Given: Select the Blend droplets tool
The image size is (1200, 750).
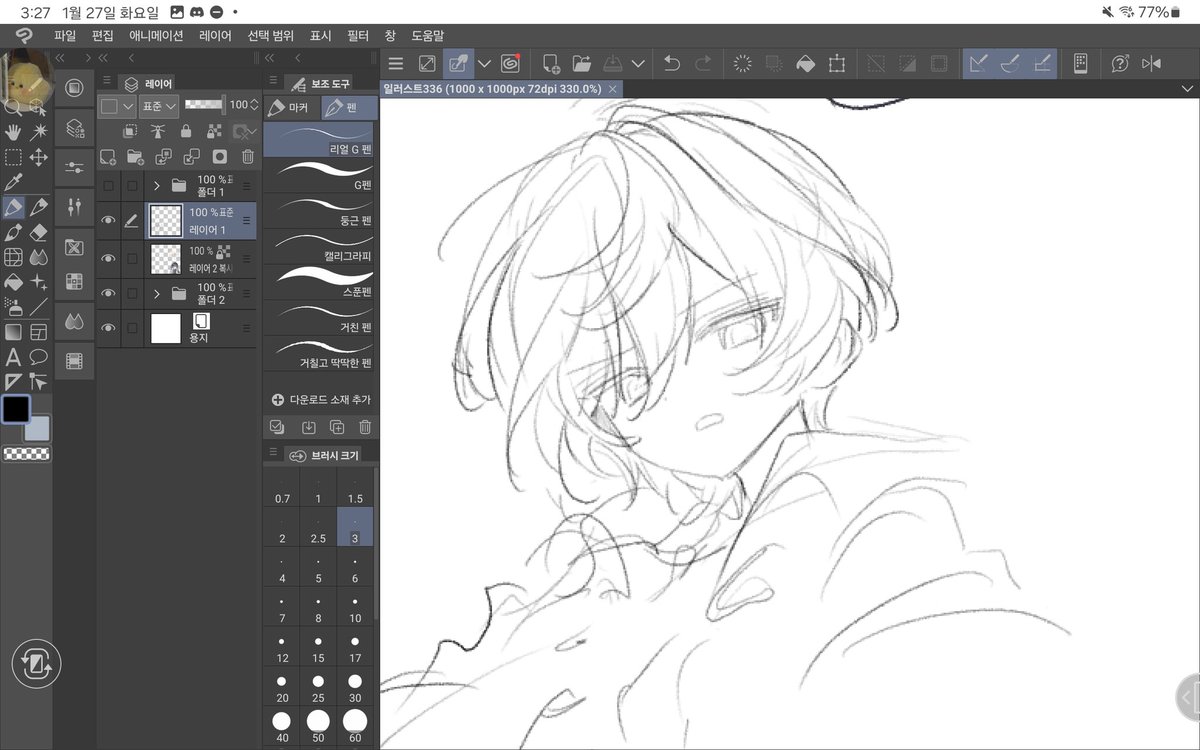Looking at the screenshot, I should [39, 257].
